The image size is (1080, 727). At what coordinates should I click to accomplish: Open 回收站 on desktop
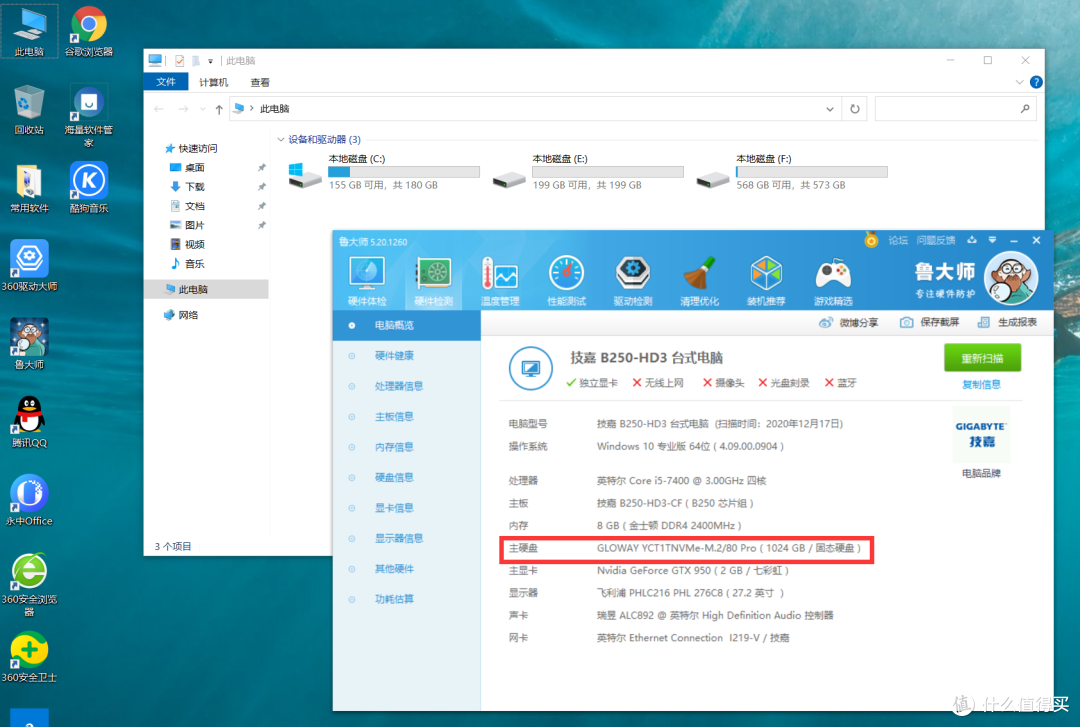coord(29,110)
